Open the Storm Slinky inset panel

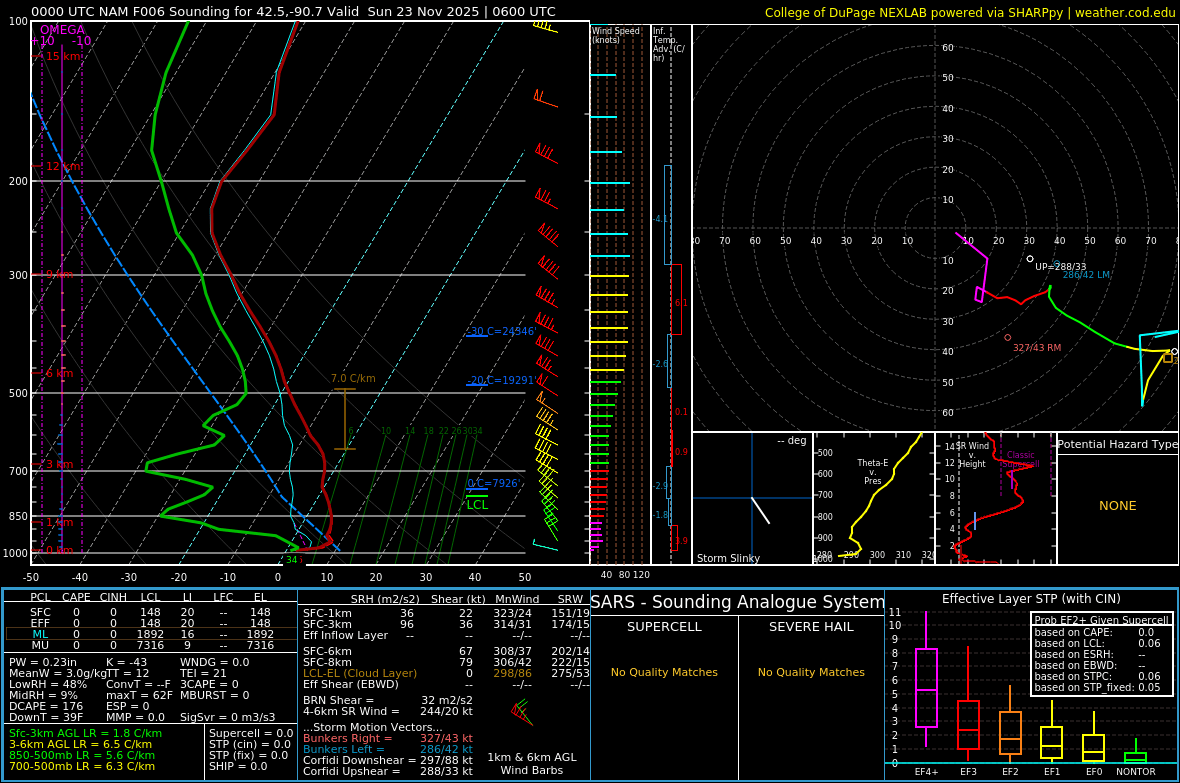click(752, 498)
